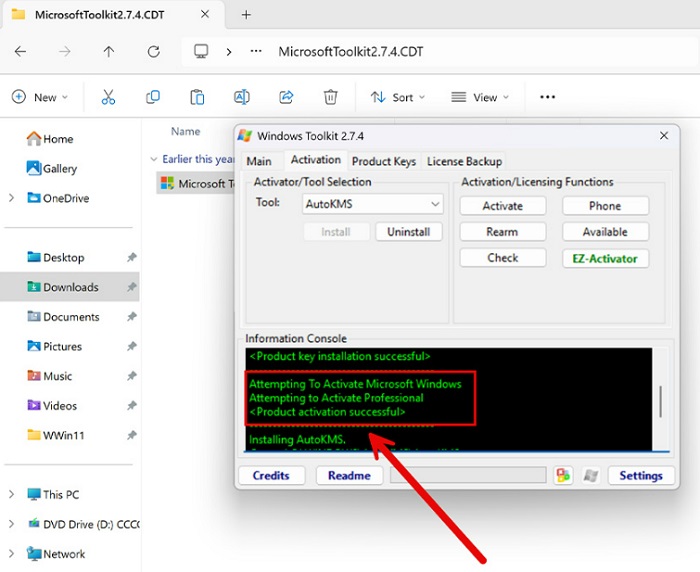Click the Uninstall button
700x572 pixels.
[x=408, y=232]
